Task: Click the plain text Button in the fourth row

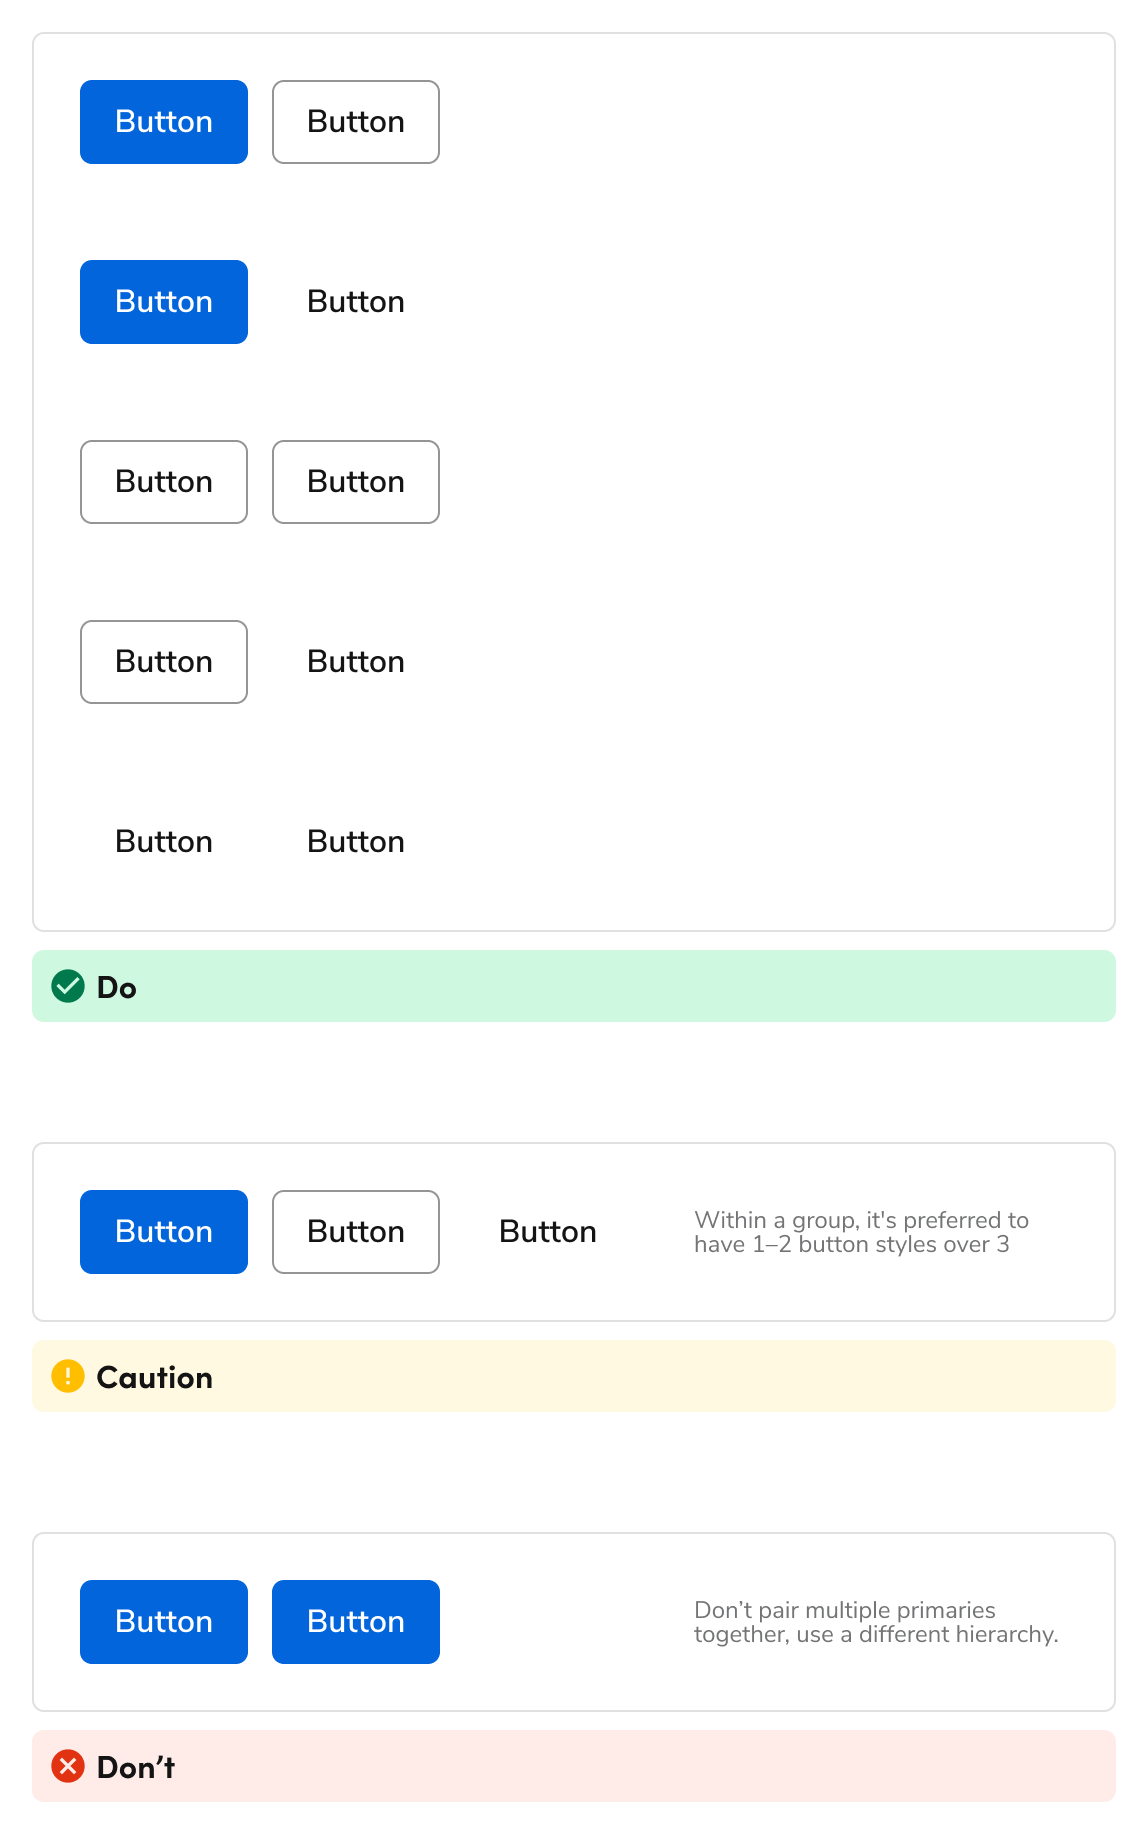Action: pos(355,661)
